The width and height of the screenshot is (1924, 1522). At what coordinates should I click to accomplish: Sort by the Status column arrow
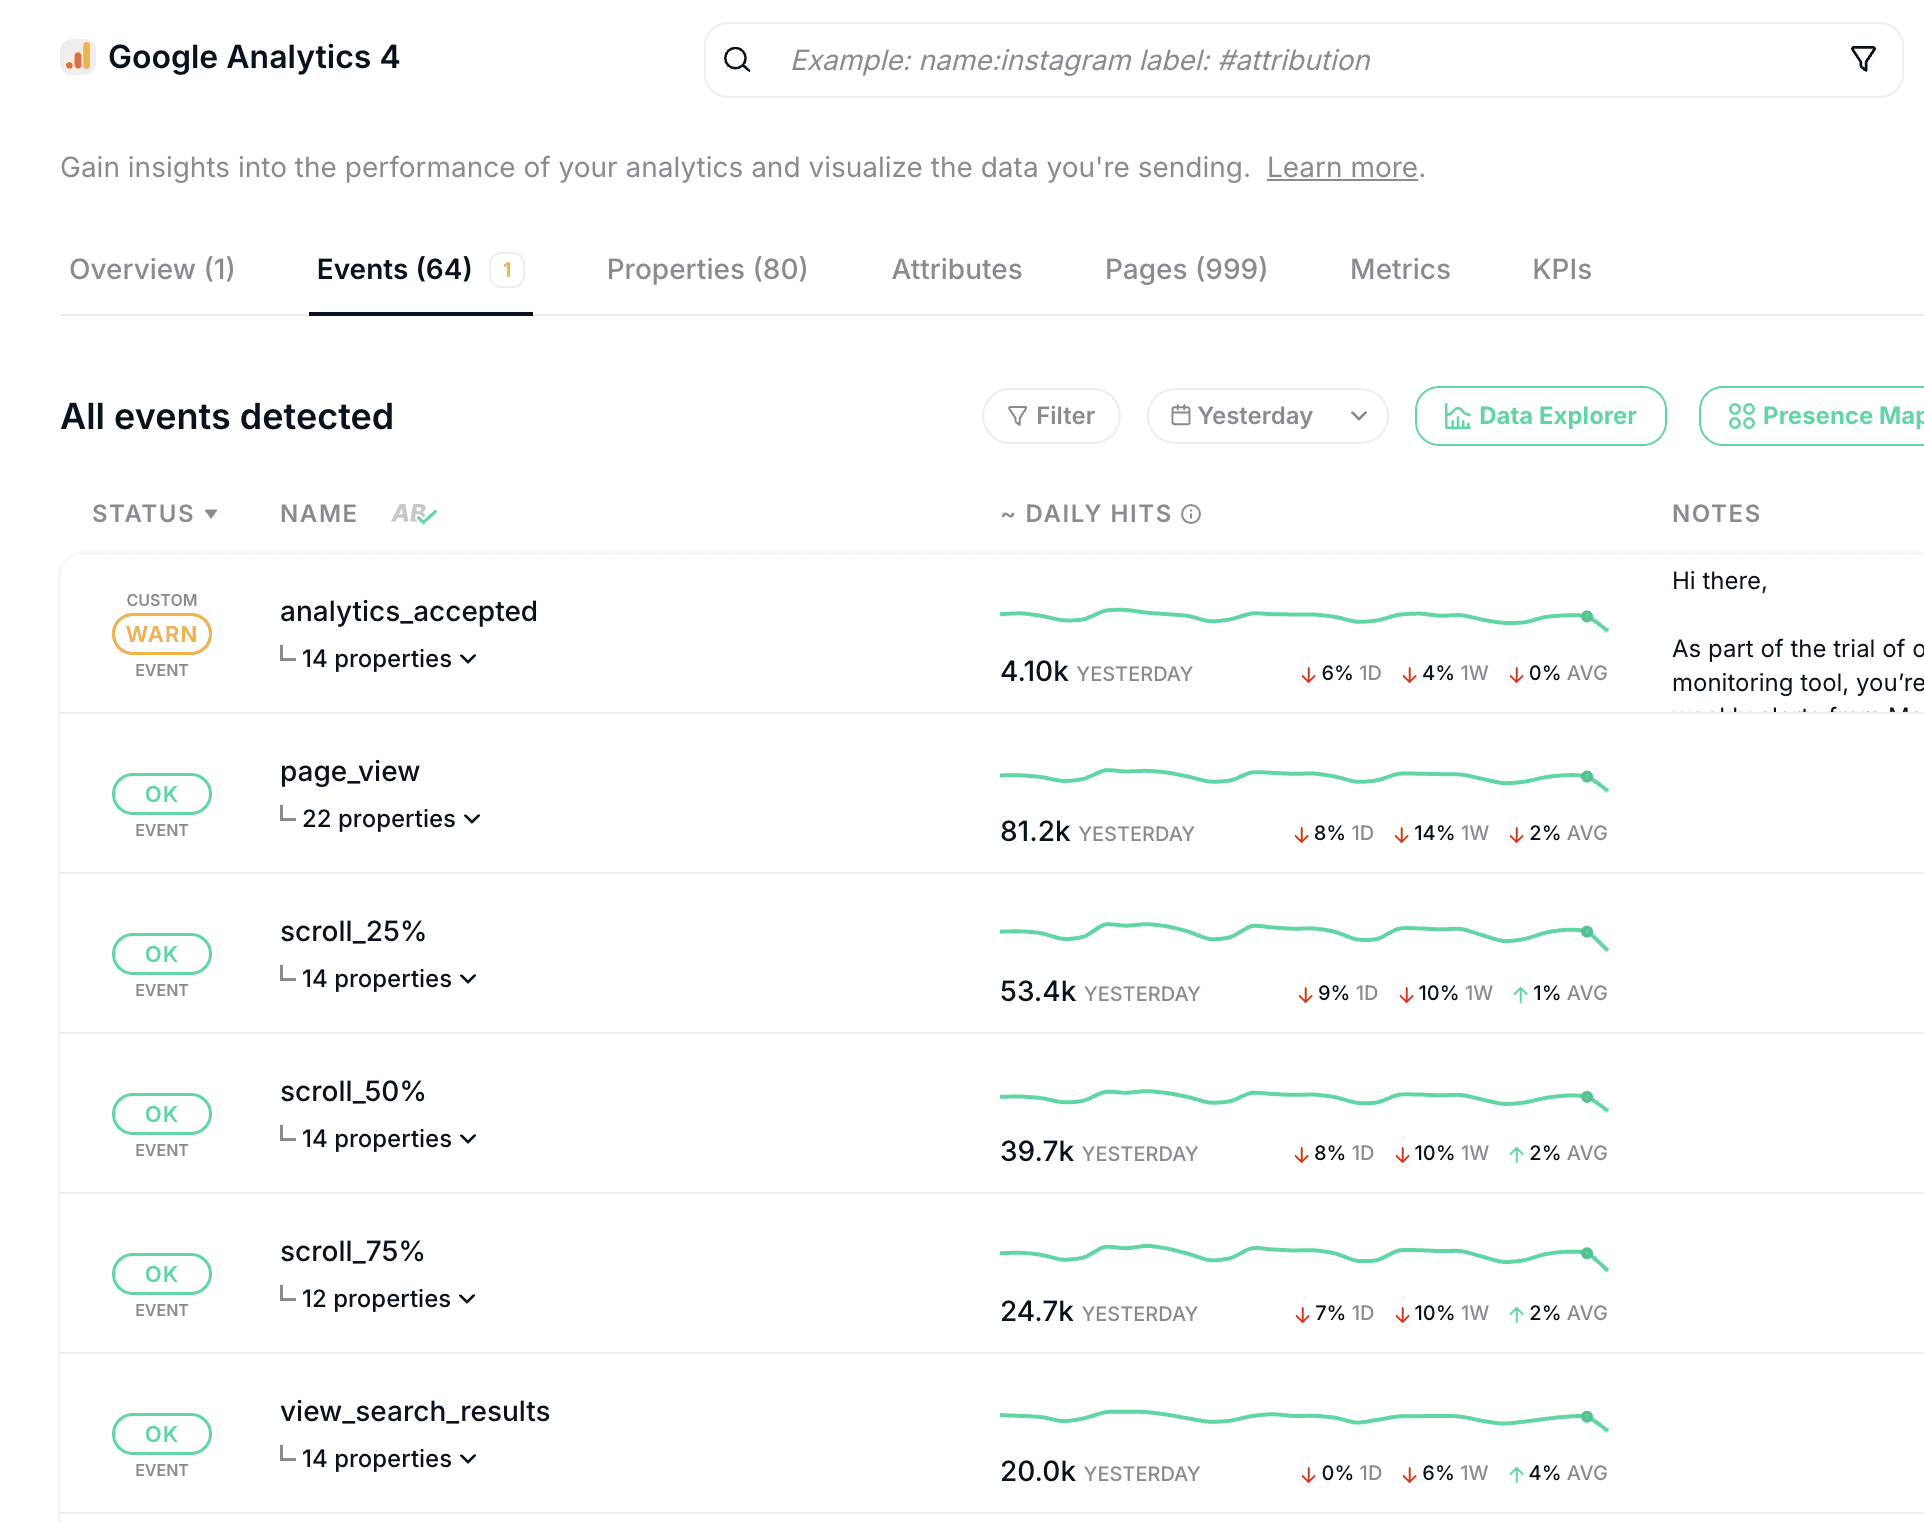click(x=211, y=514)
